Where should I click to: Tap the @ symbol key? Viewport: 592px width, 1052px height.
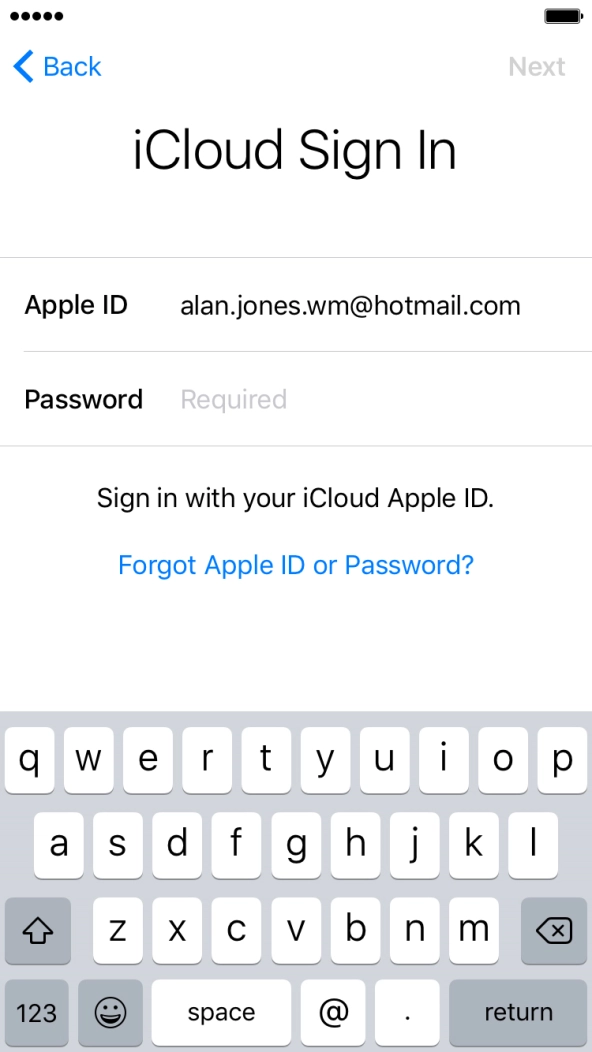click(333, 1012)
